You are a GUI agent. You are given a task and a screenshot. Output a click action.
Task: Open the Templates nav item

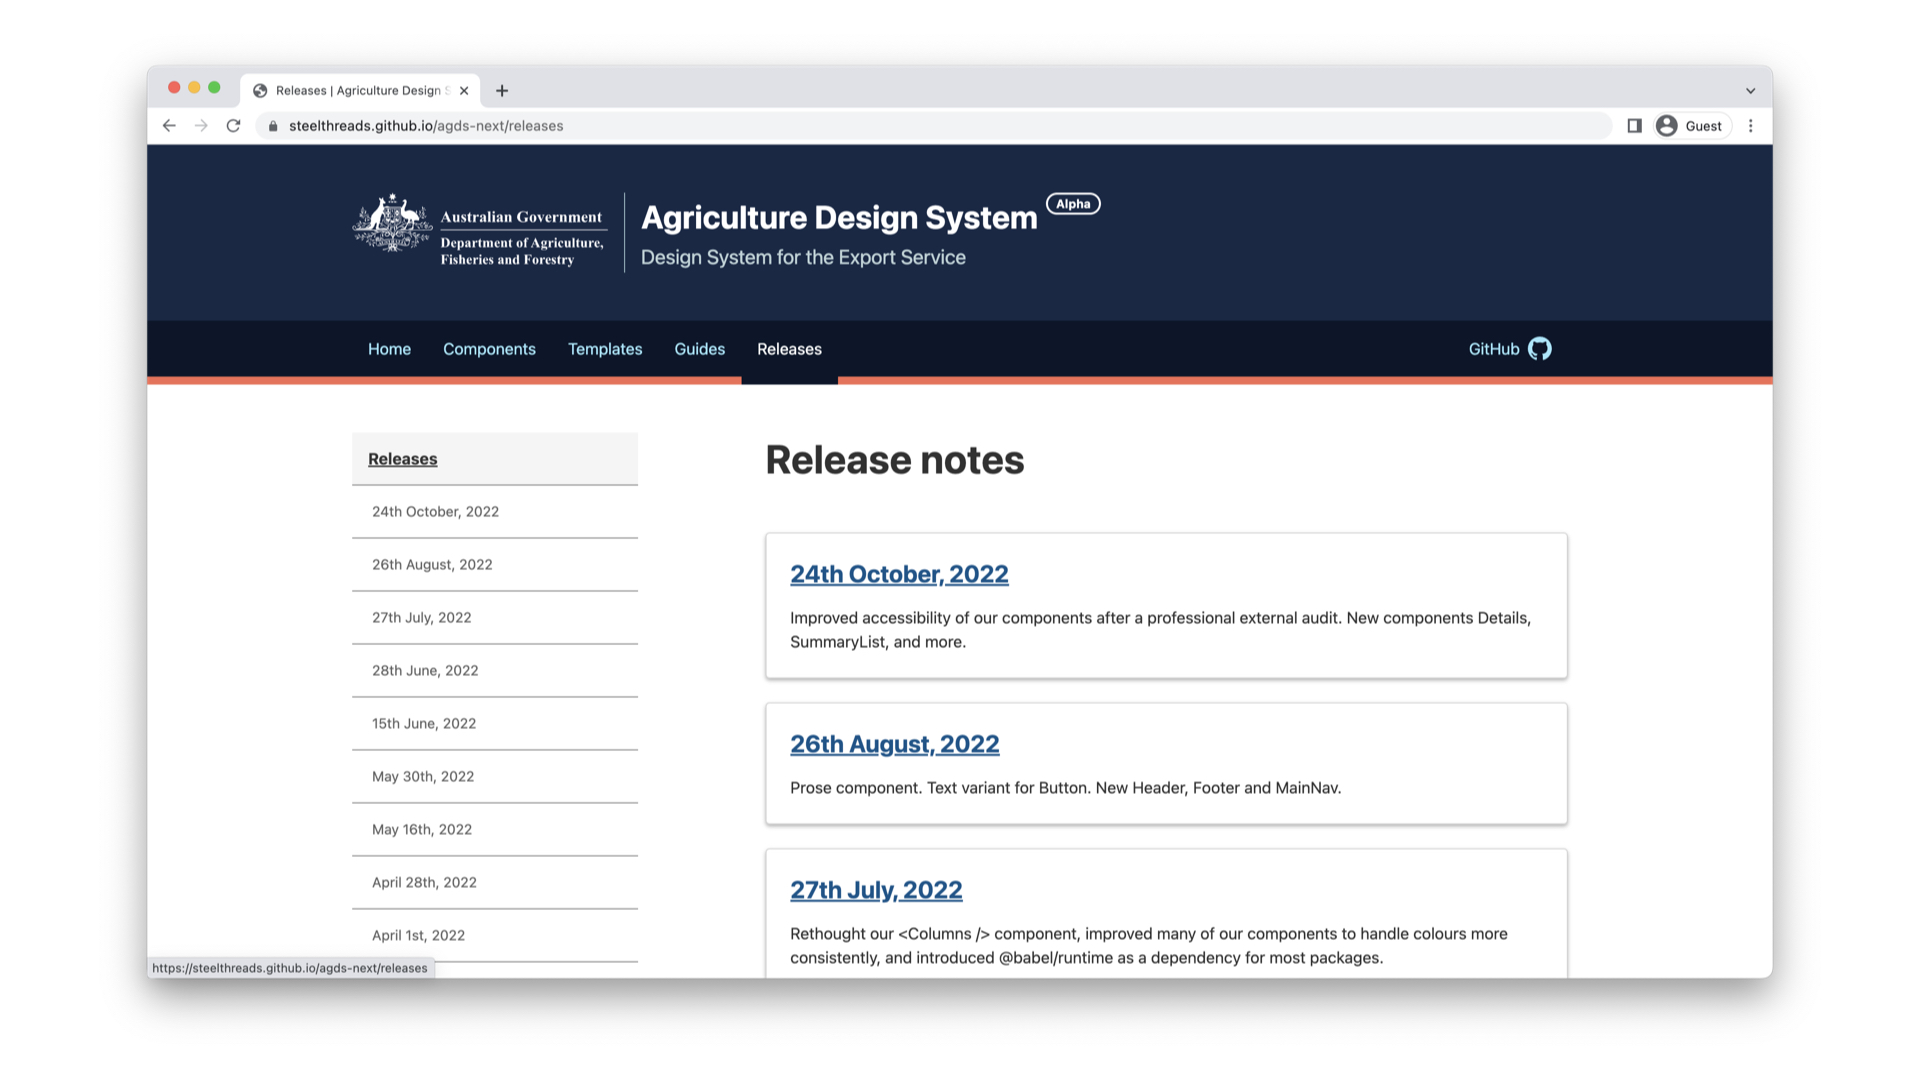click(x=605, y=349)
